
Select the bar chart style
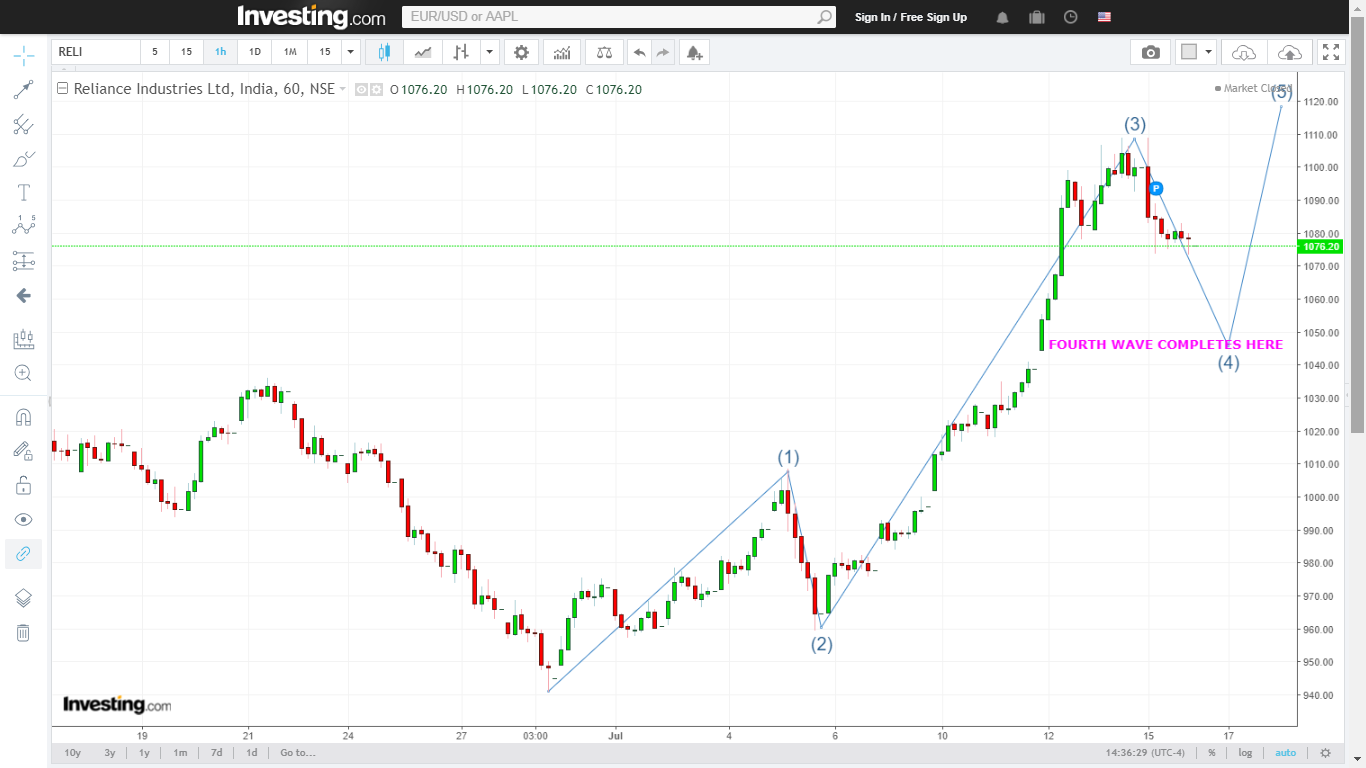coord(461,52)
